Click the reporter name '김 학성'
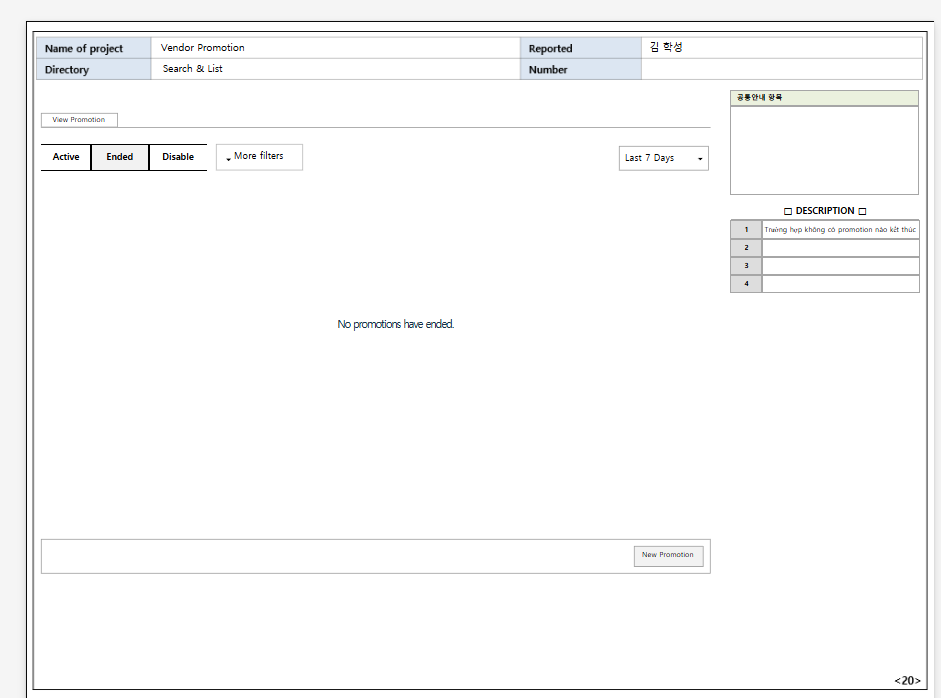Screen dimensions: 941x698 click(666, 47)
